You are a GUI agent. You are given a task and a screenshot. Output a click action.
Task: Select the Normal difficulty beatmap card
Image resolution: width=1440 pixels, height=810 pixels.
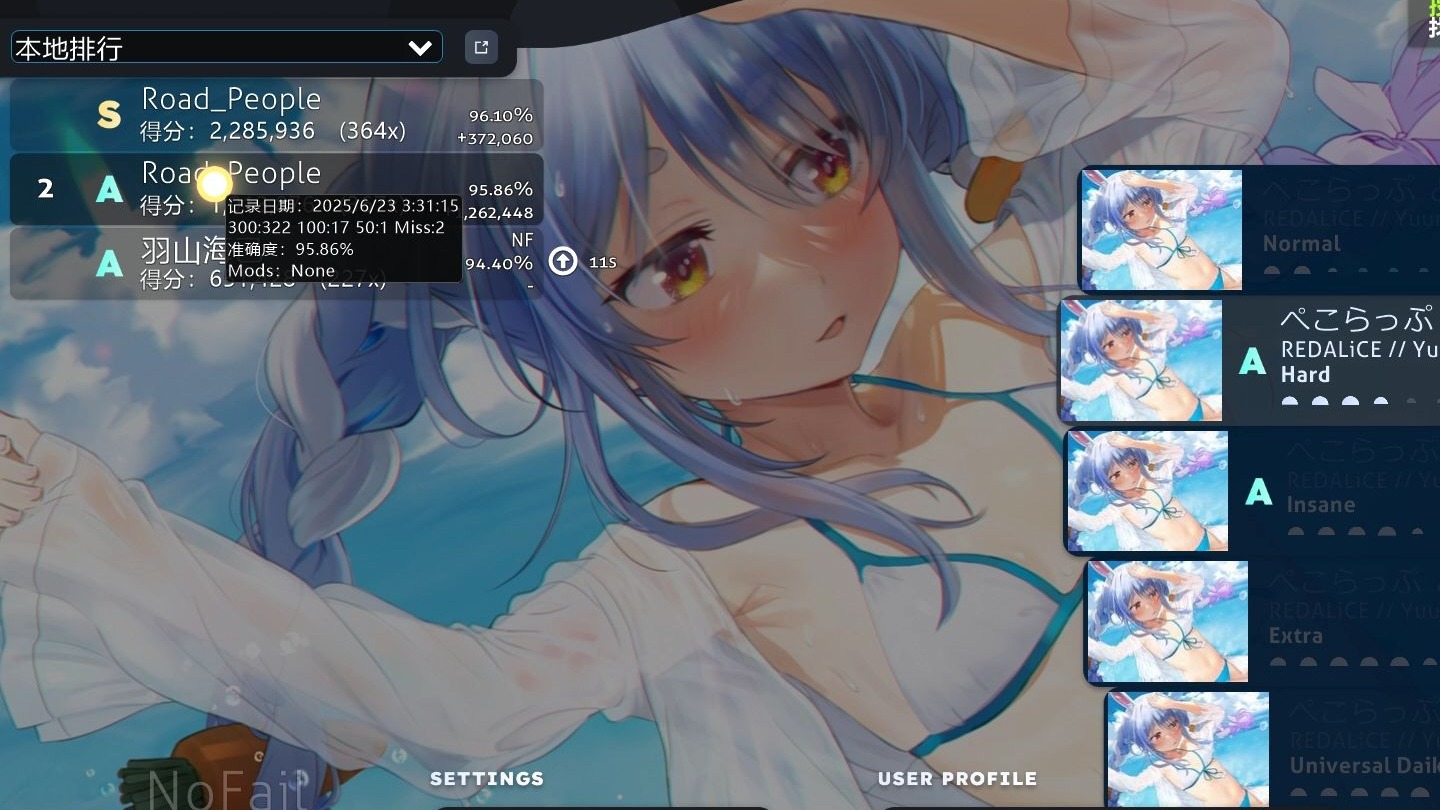[1259, 230]
